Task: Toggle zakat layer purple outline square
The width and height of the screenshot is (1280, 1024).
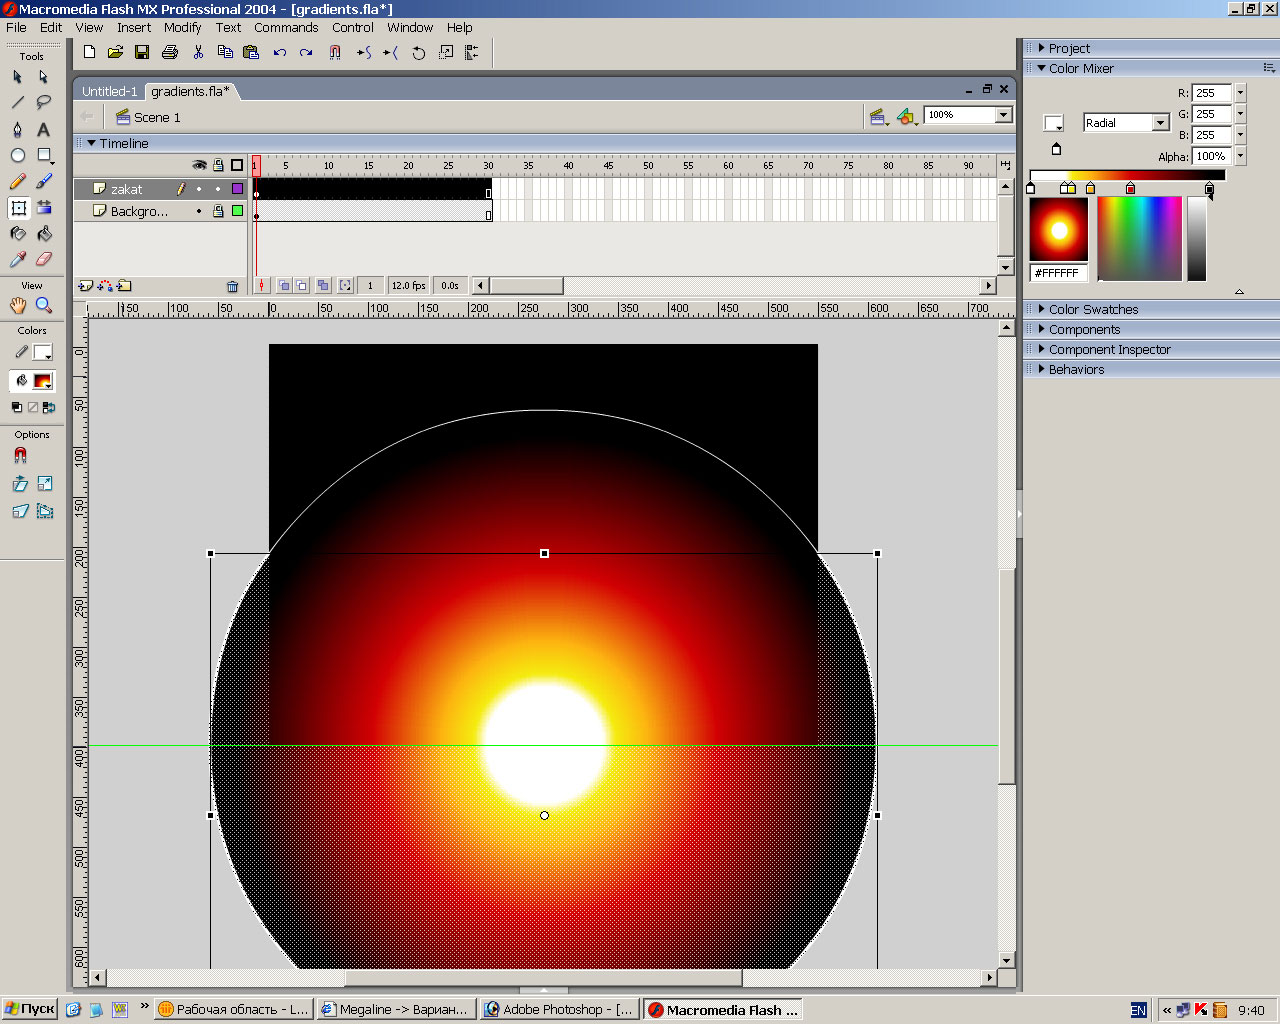Action: [x=237, y=189]
